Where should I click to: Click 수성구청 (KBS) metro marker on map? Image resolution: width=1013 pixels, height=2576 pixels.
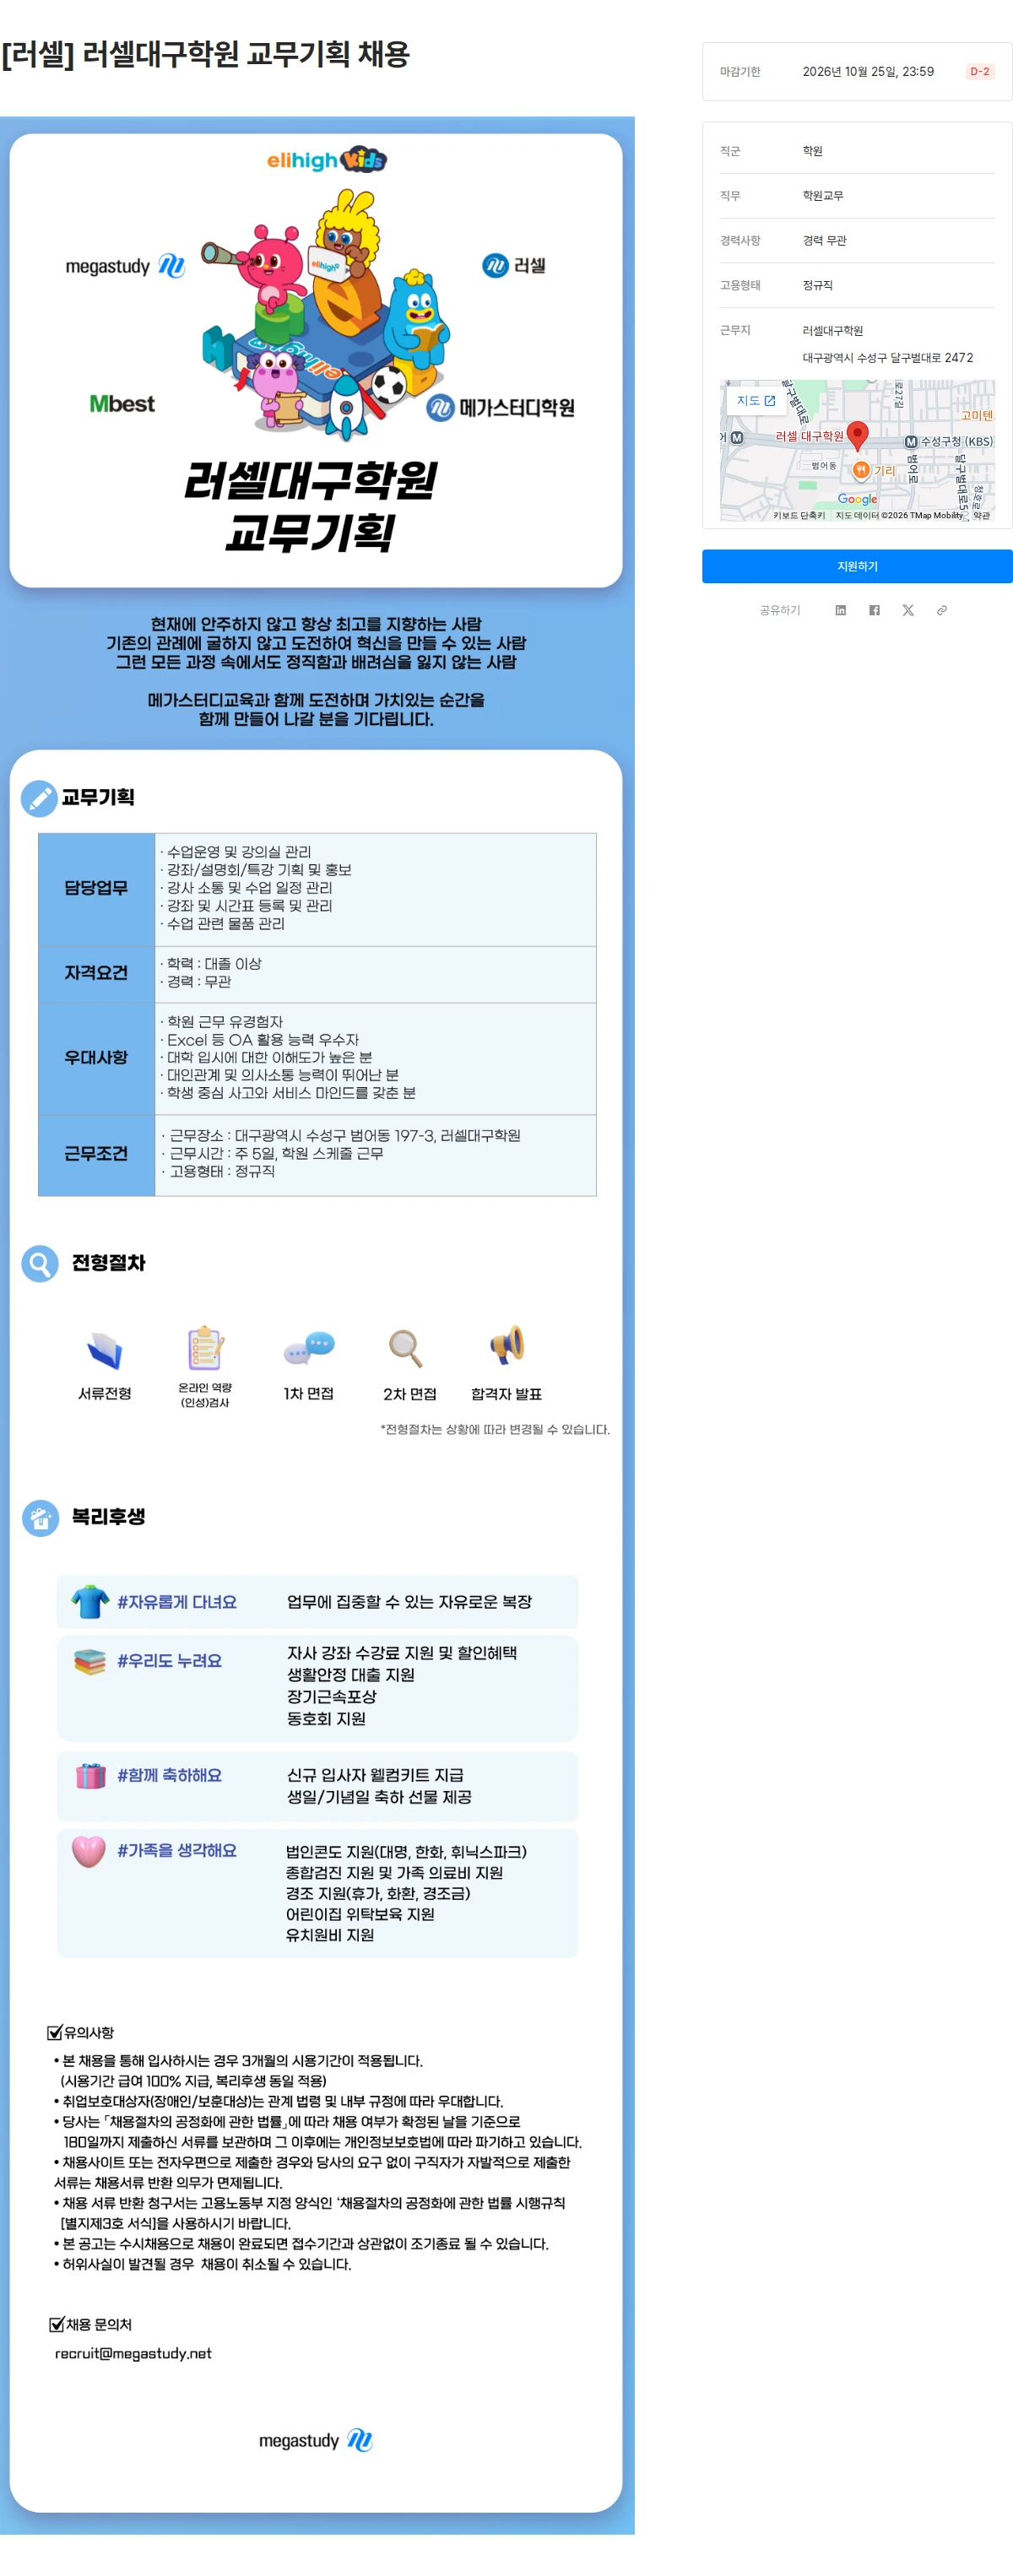(x=911, y=441)
